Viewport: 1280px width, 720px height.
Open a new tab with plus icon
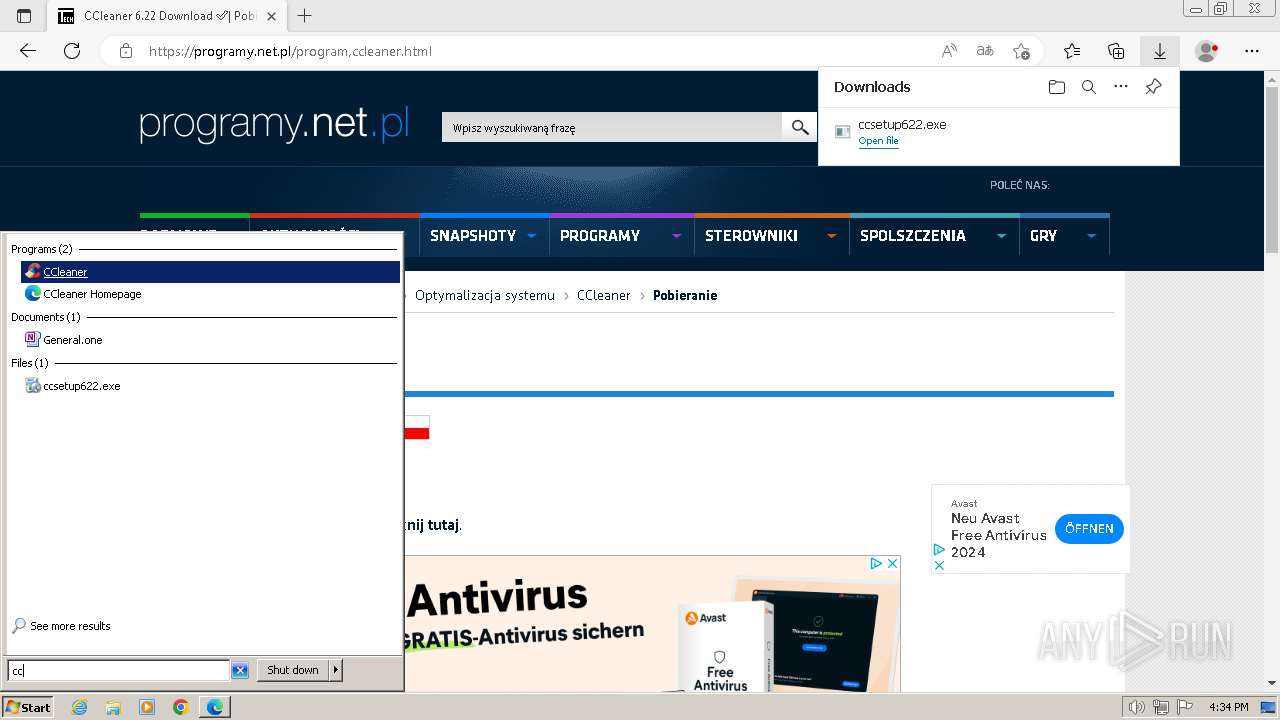point(305,16)
